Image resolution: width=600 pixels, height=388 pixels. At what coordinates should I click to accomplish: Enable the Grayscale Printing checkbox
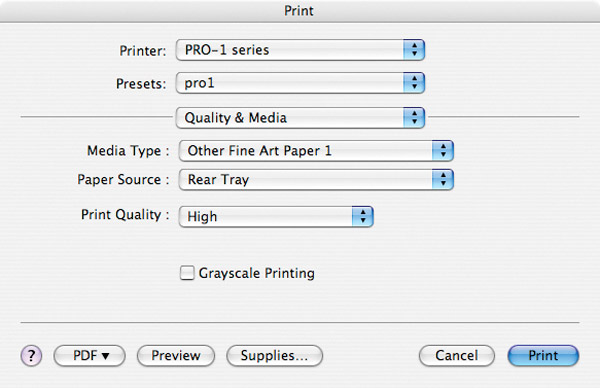click(x=187, y=273)
